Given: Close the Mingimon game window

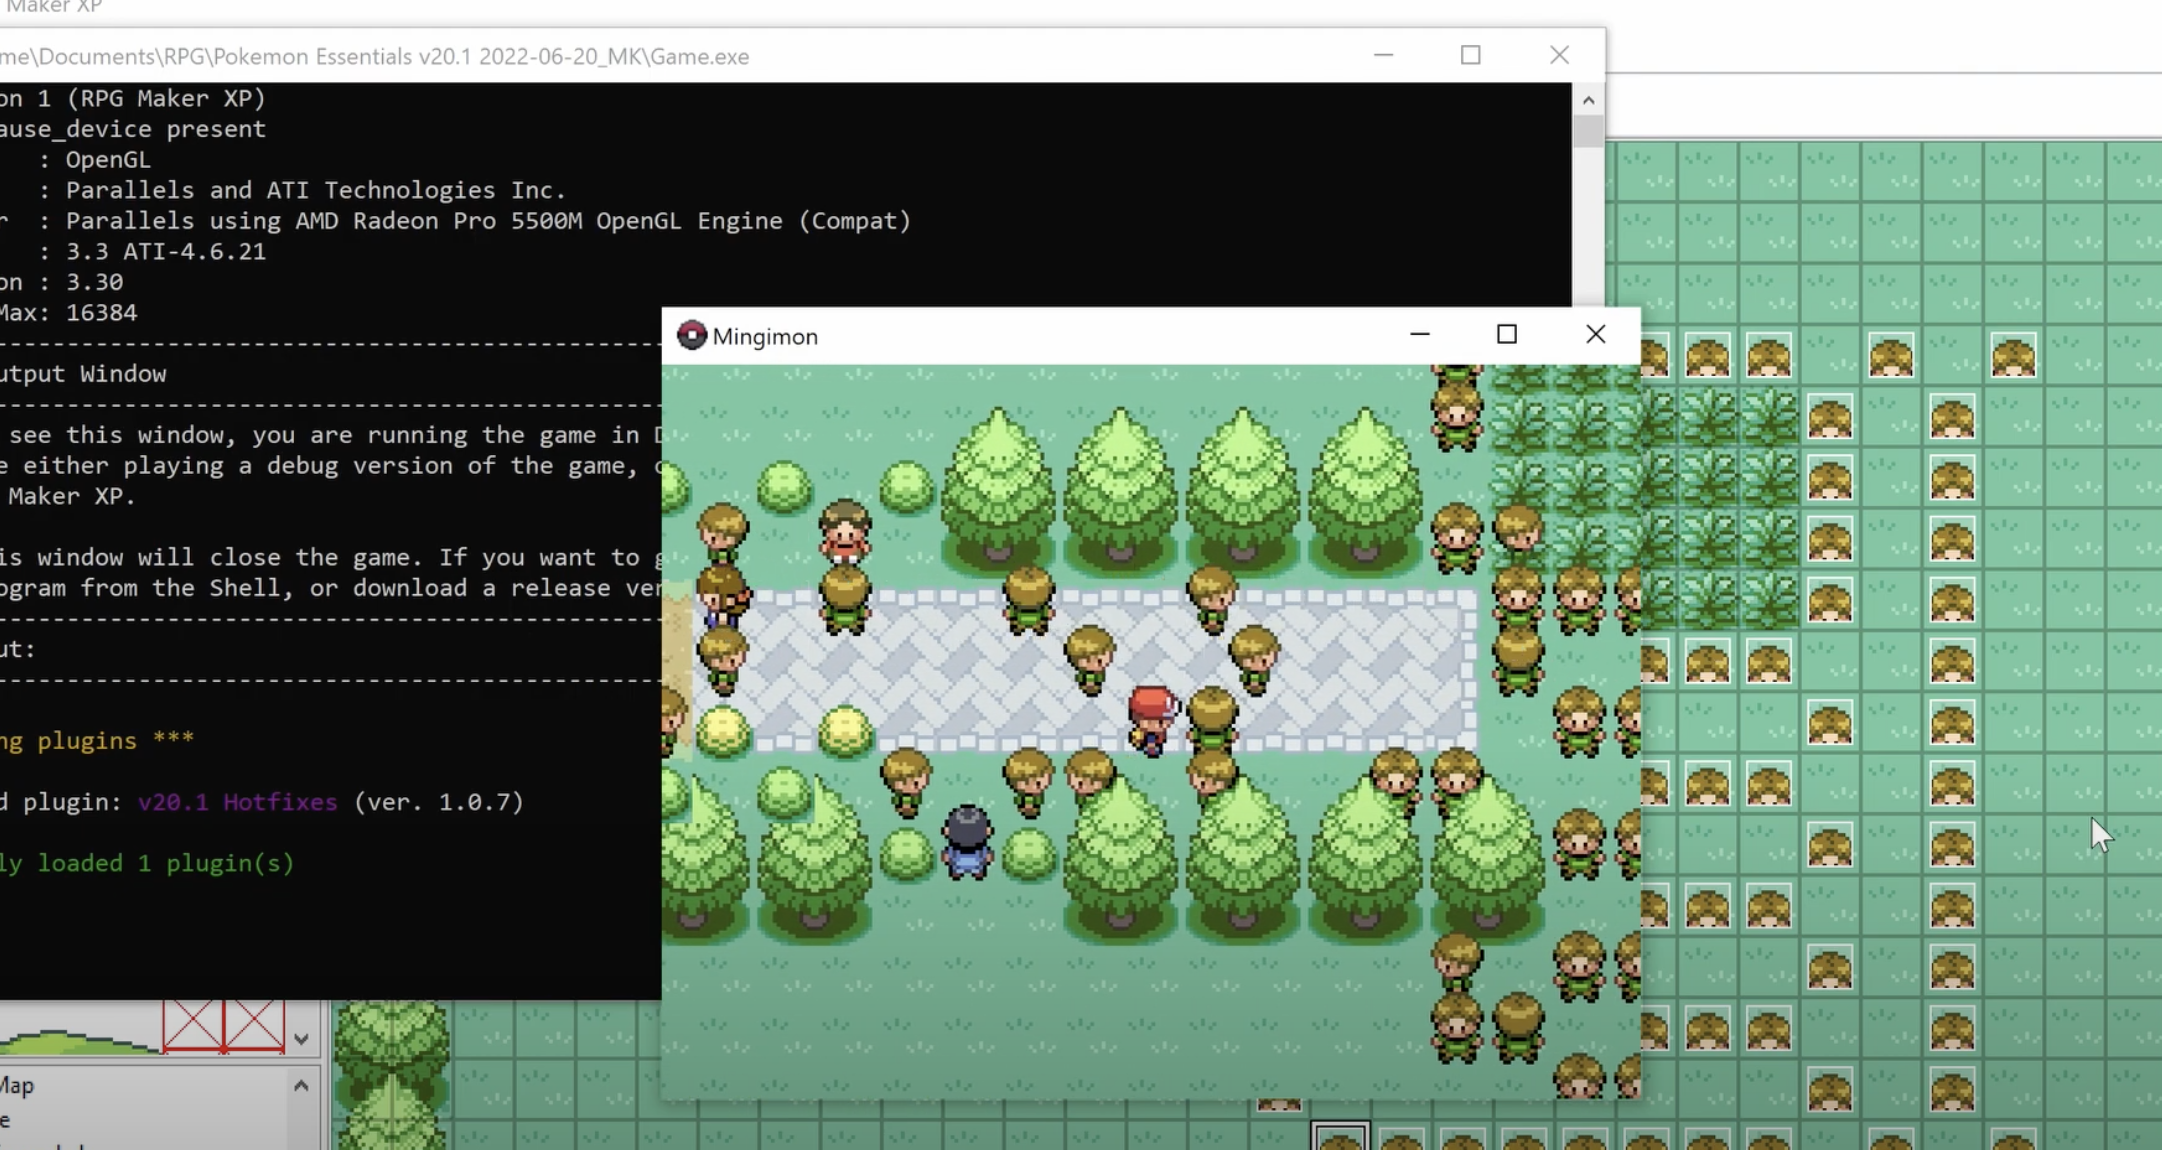Looking at the screenshot, I should [1595, 335].
